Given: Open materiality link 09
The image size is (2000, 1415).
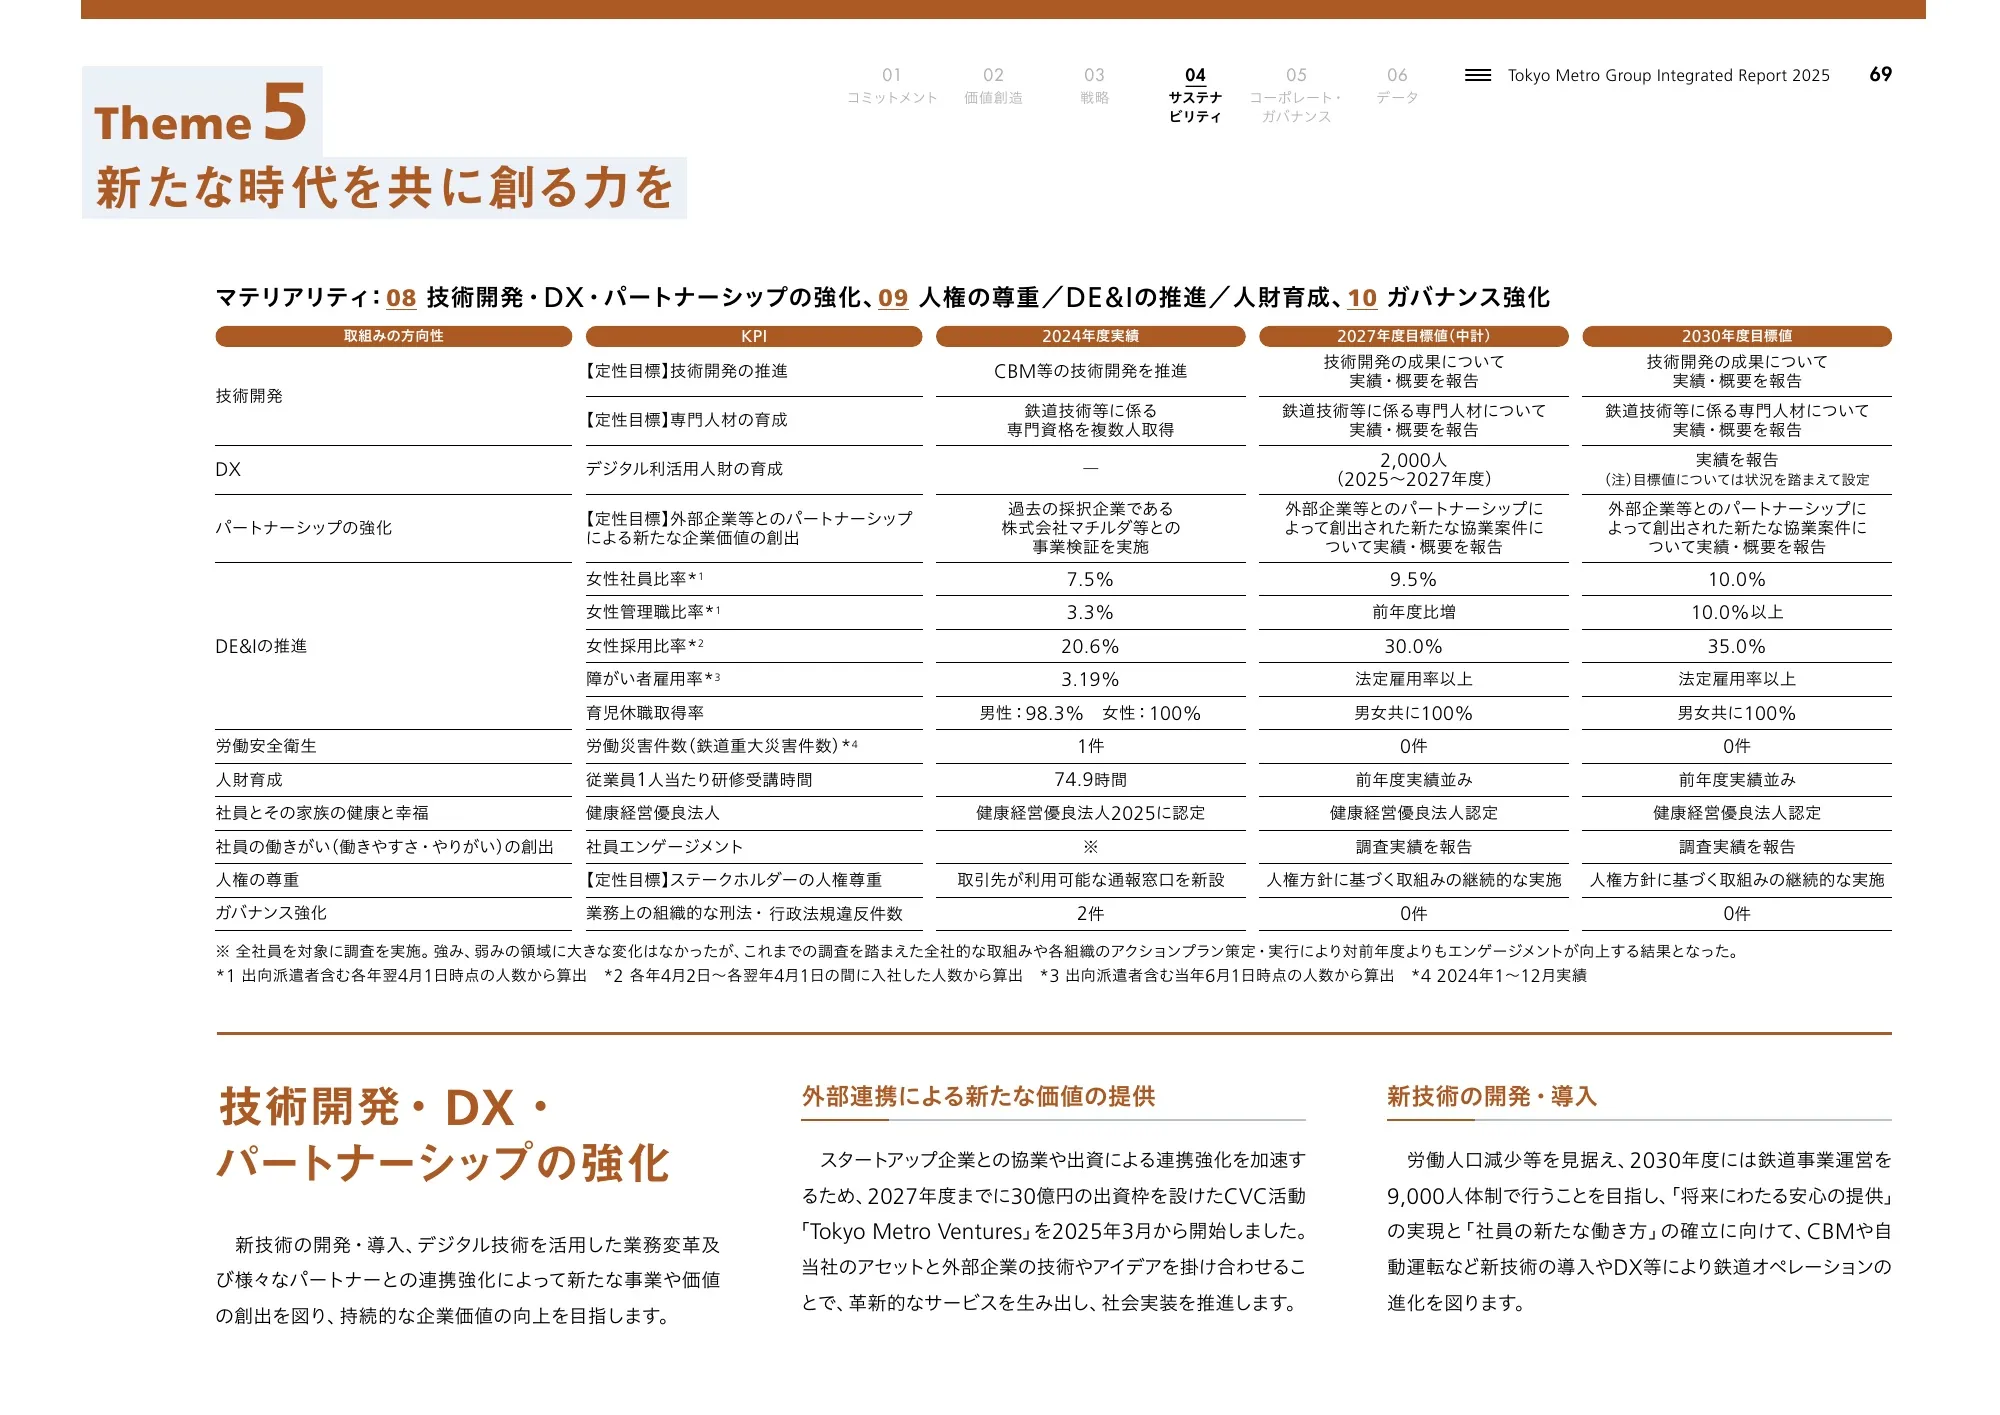Looking at the screenshot, I should click(x=893, y=298).
